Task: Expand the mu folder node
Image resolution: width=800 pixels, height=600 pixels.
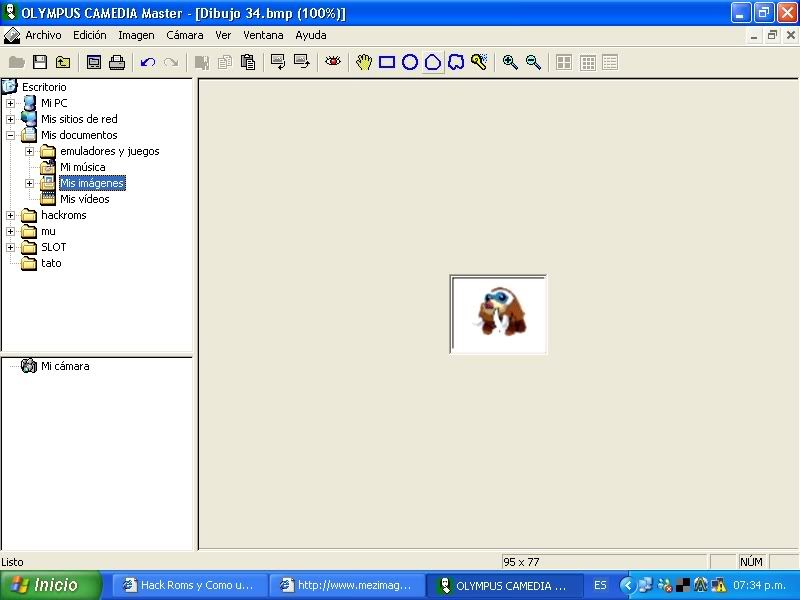Action: pyautogui.click(x=10, y=231)
